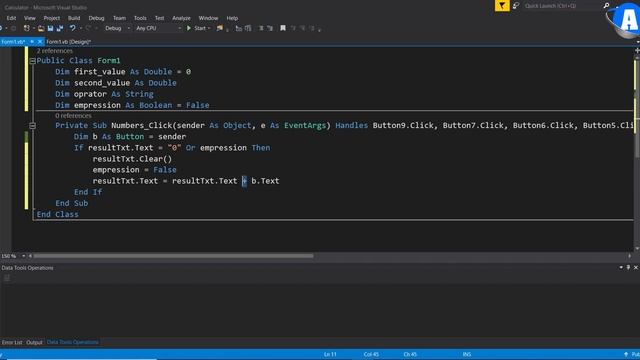Open the Project menu
This screenshot has height=360, width=640.
pos(51,18)
